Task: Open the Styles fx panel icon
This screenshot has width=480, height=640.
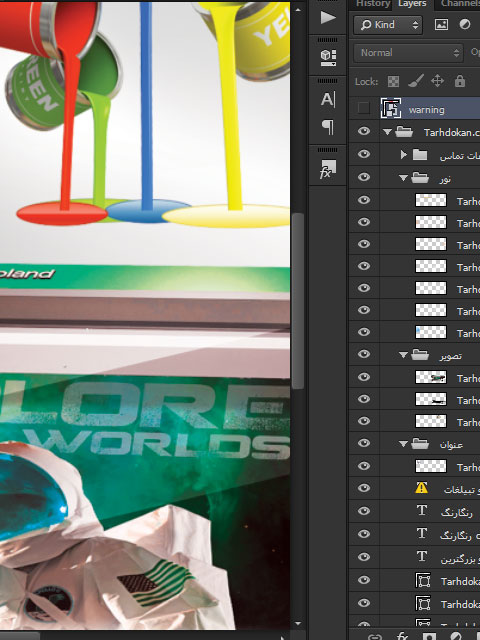Action: [x=328, y=169]
